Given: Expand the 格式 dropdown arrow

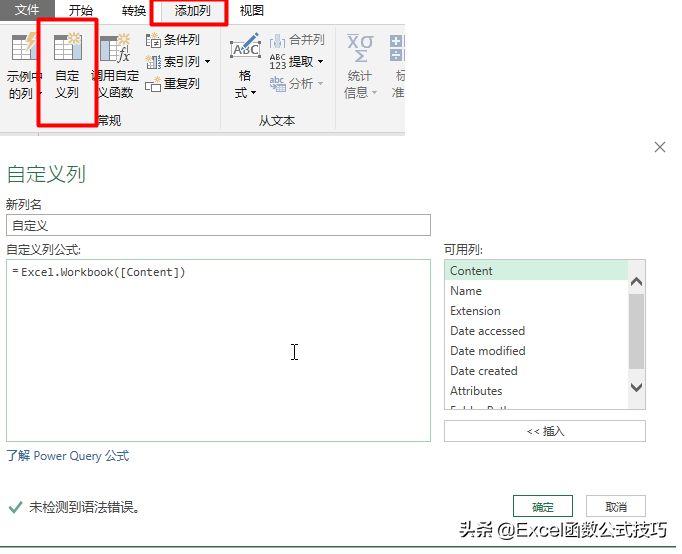Looking at the screenshot, I should point(254,93).
